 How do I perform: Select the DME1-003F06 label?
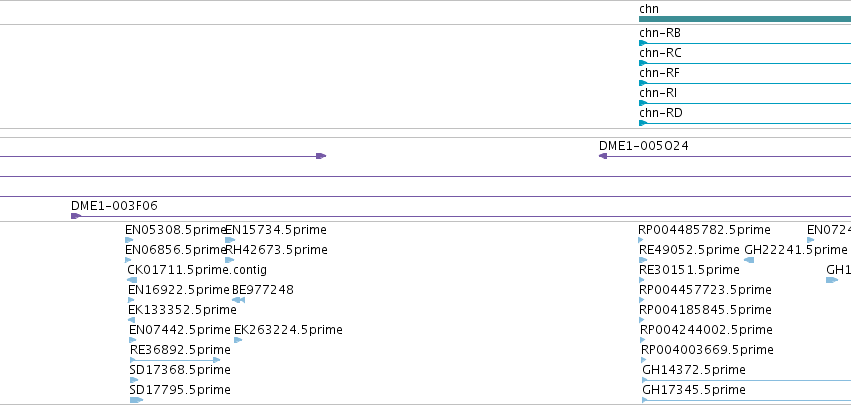115,206
